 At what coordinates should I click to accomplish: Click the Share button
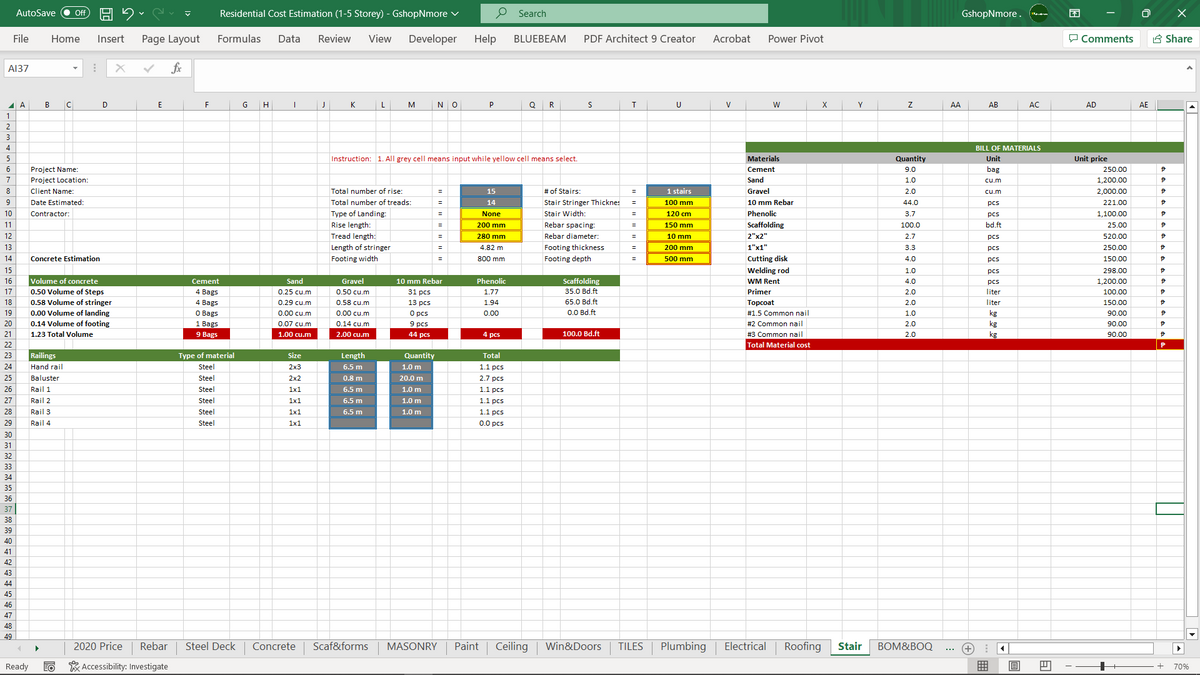point(1172,39)
